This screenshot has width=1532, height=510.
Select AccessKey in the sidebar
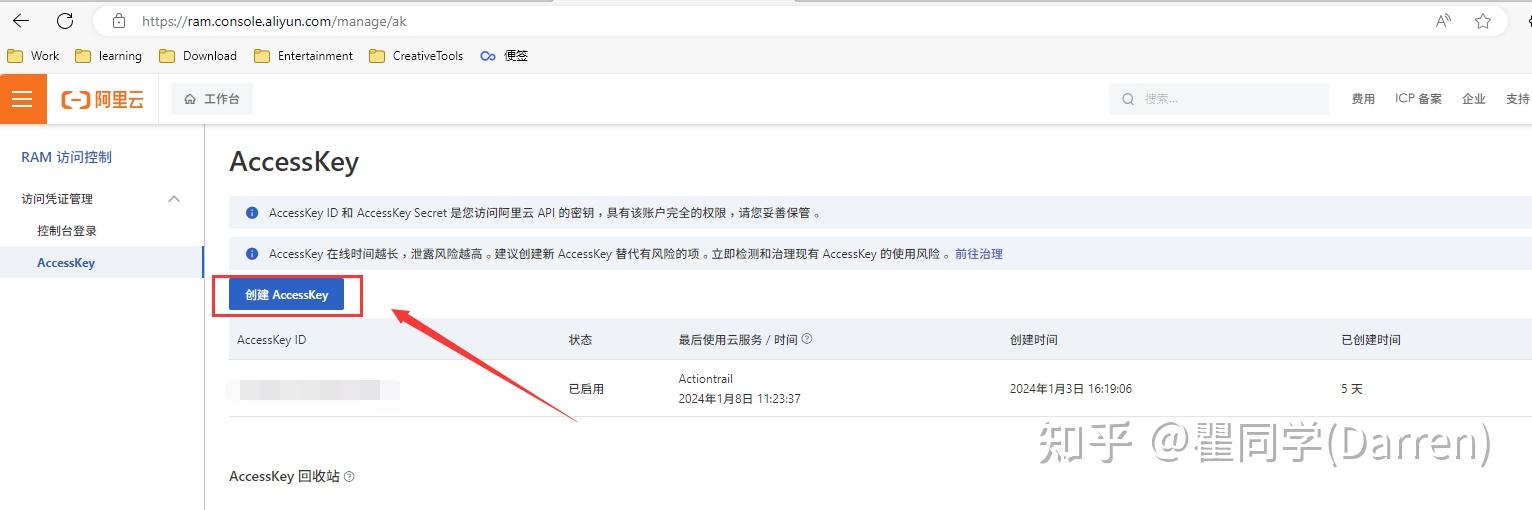click(66, 263)
